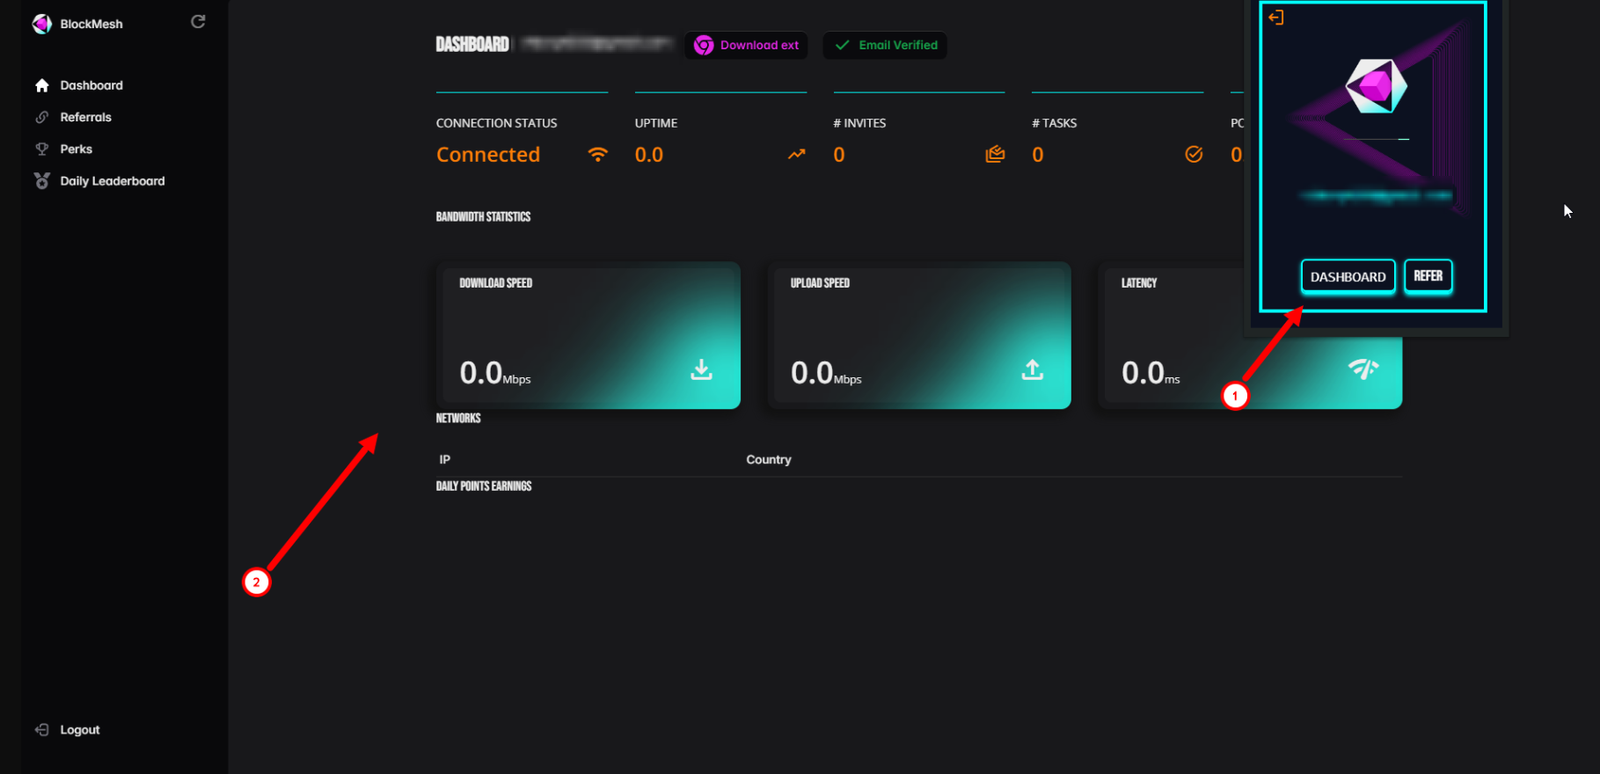The height and width of the screenshot is (774, 1600).
Task: Open Dashboard in the sidebar
Action: tap(91, 86)
